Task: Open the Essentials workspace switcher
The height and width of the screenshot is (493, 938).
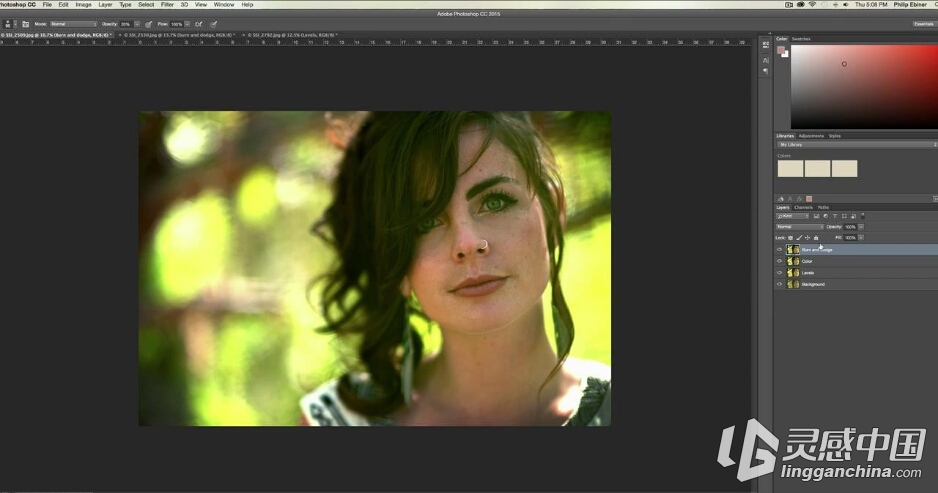Action: click(x=924, y=24)
